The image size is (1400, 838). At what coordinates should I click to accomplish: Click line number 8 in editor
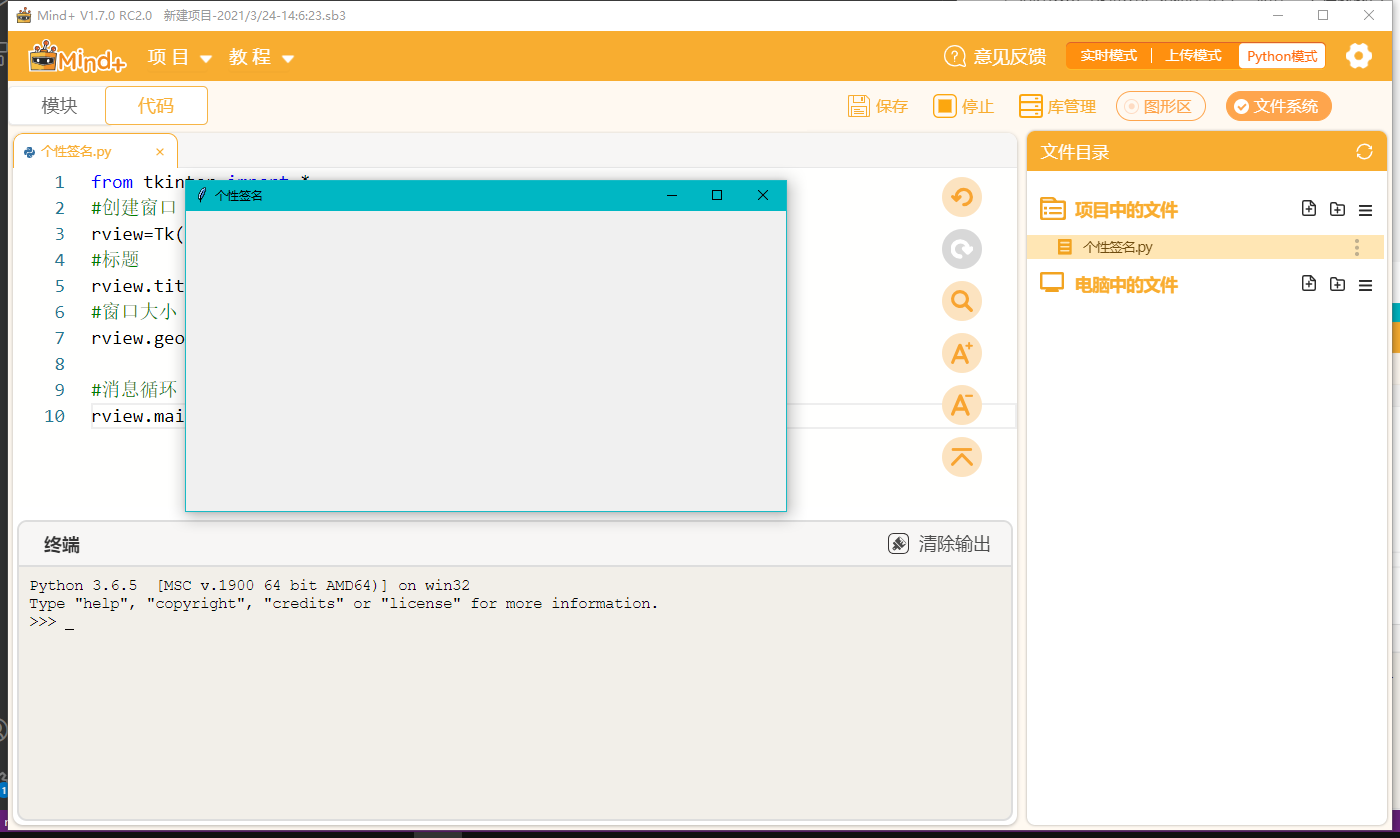59,364
